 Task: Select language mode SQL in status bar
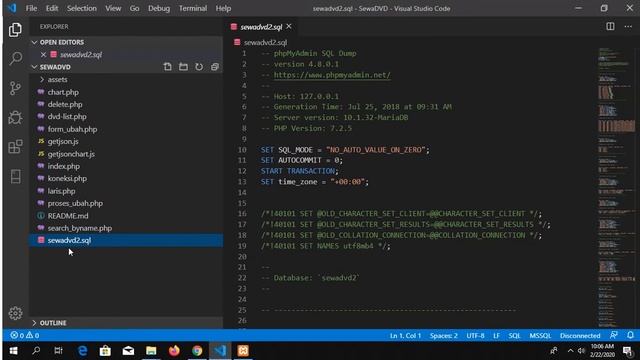point(514,336)
